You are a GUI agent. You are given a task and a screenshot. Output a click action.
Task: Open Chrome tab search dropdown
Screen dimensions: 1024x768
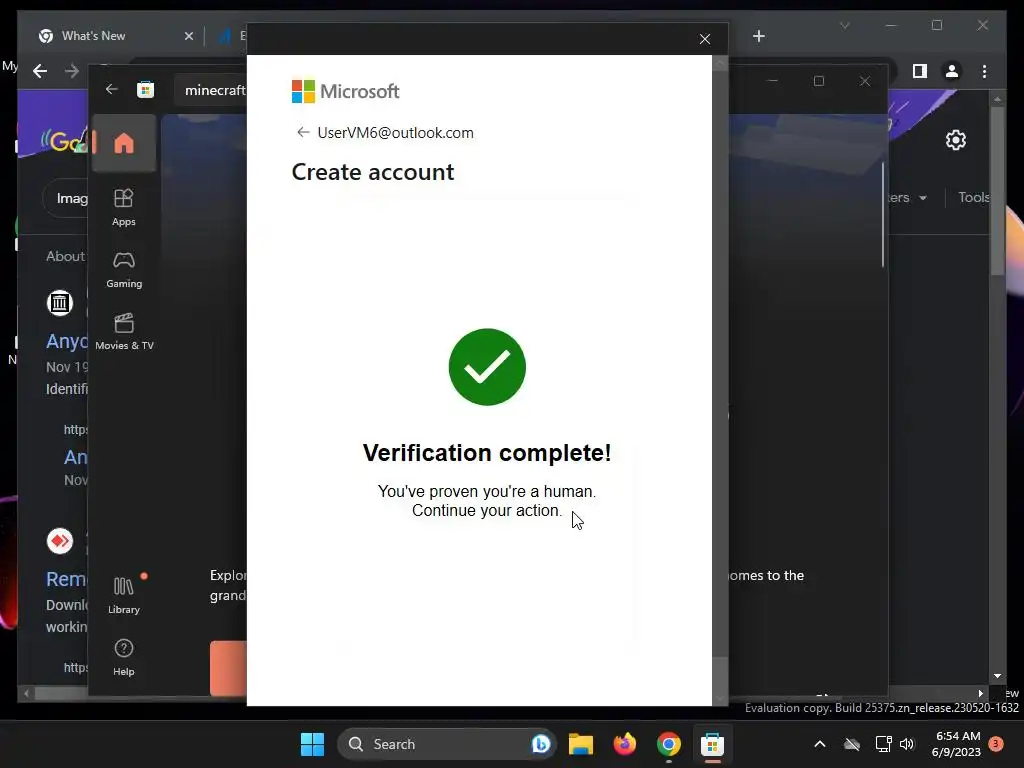[844, 26]
